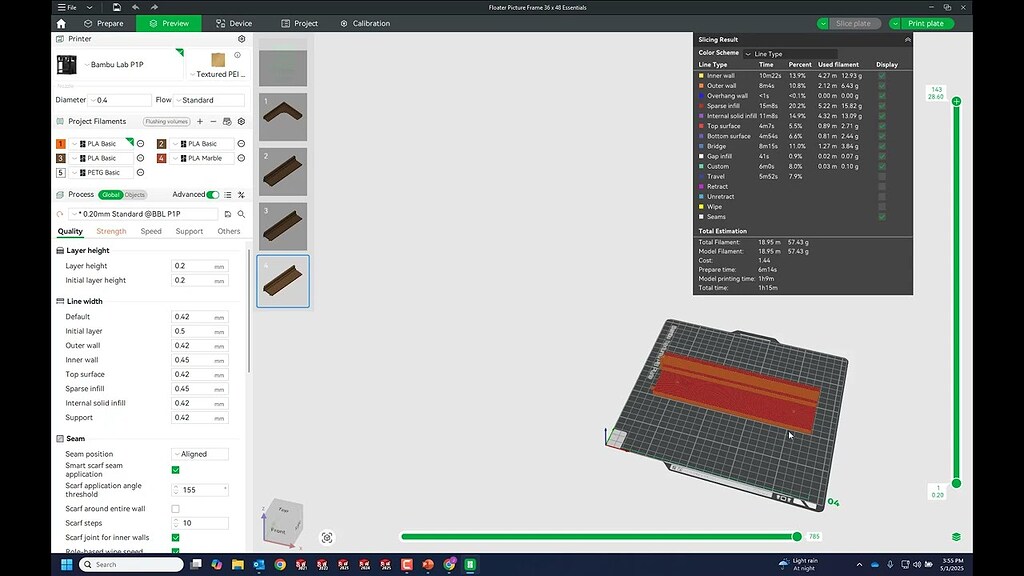Open the Print plate arrow dropdown
Image resolution: width=1024 pixels, height=576 pixels.
point(895,24)
